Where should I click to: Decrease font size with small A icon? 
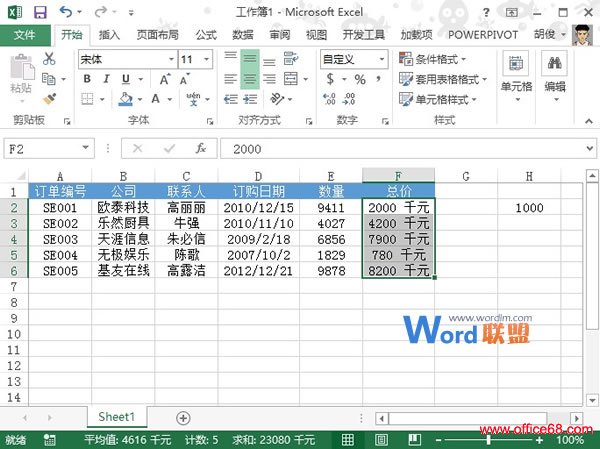tap(185, 79)
